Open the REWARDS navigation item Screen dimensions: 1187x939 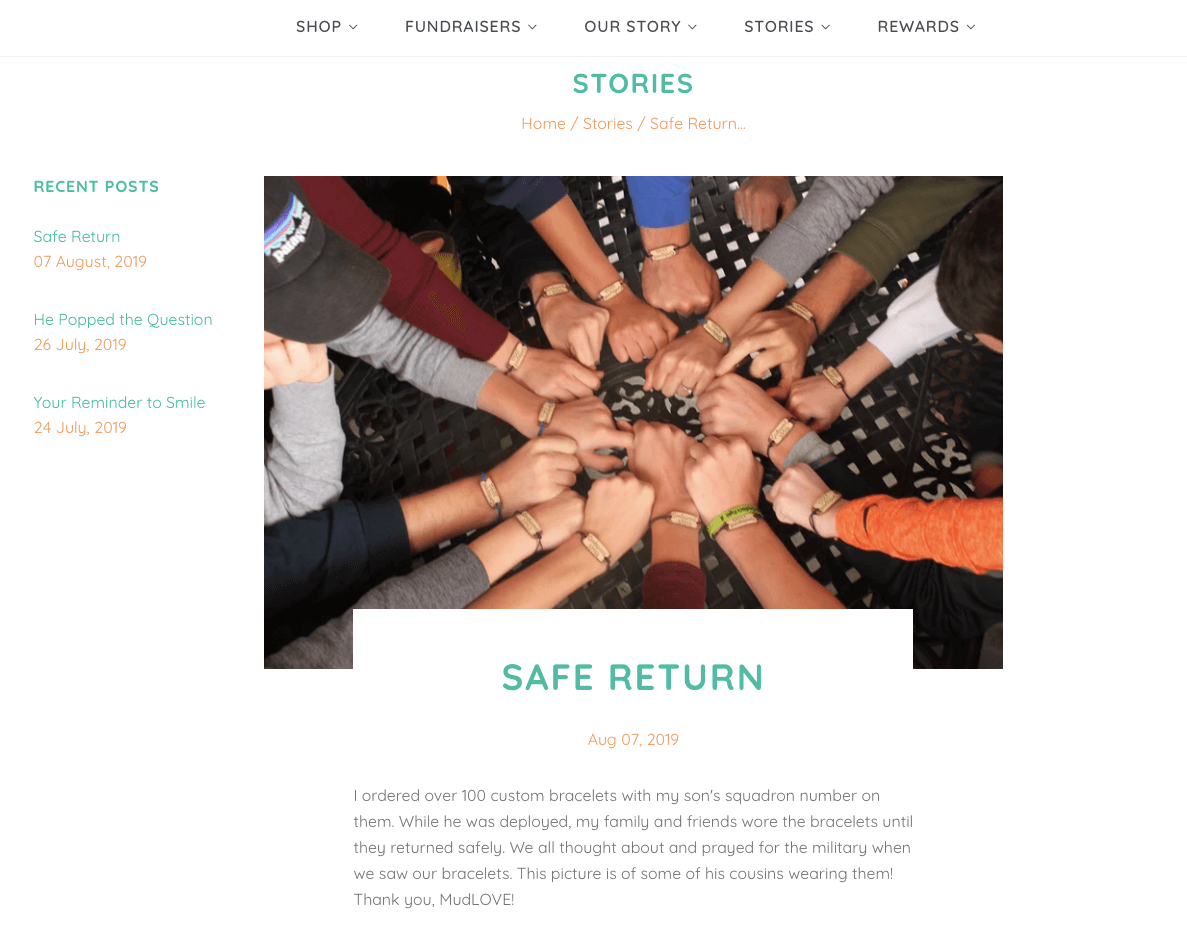(x=918, y=27)
